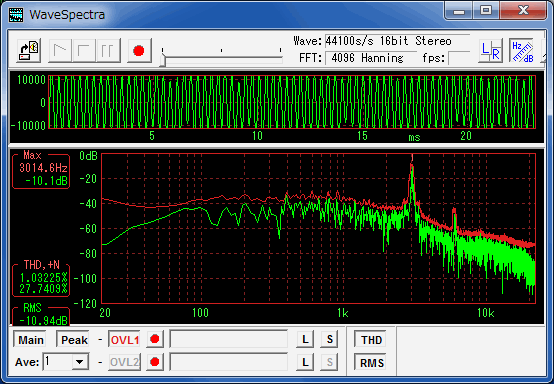Click the WaveSpectra application icon in title bar
Screen dimensions: 554x384
[x=16, y=14]
